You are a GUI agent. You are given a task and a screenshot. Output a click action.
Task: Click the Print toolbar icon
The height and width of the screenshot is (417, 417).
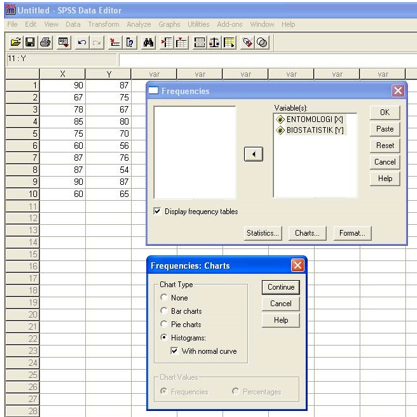click(x=46, y=43)
